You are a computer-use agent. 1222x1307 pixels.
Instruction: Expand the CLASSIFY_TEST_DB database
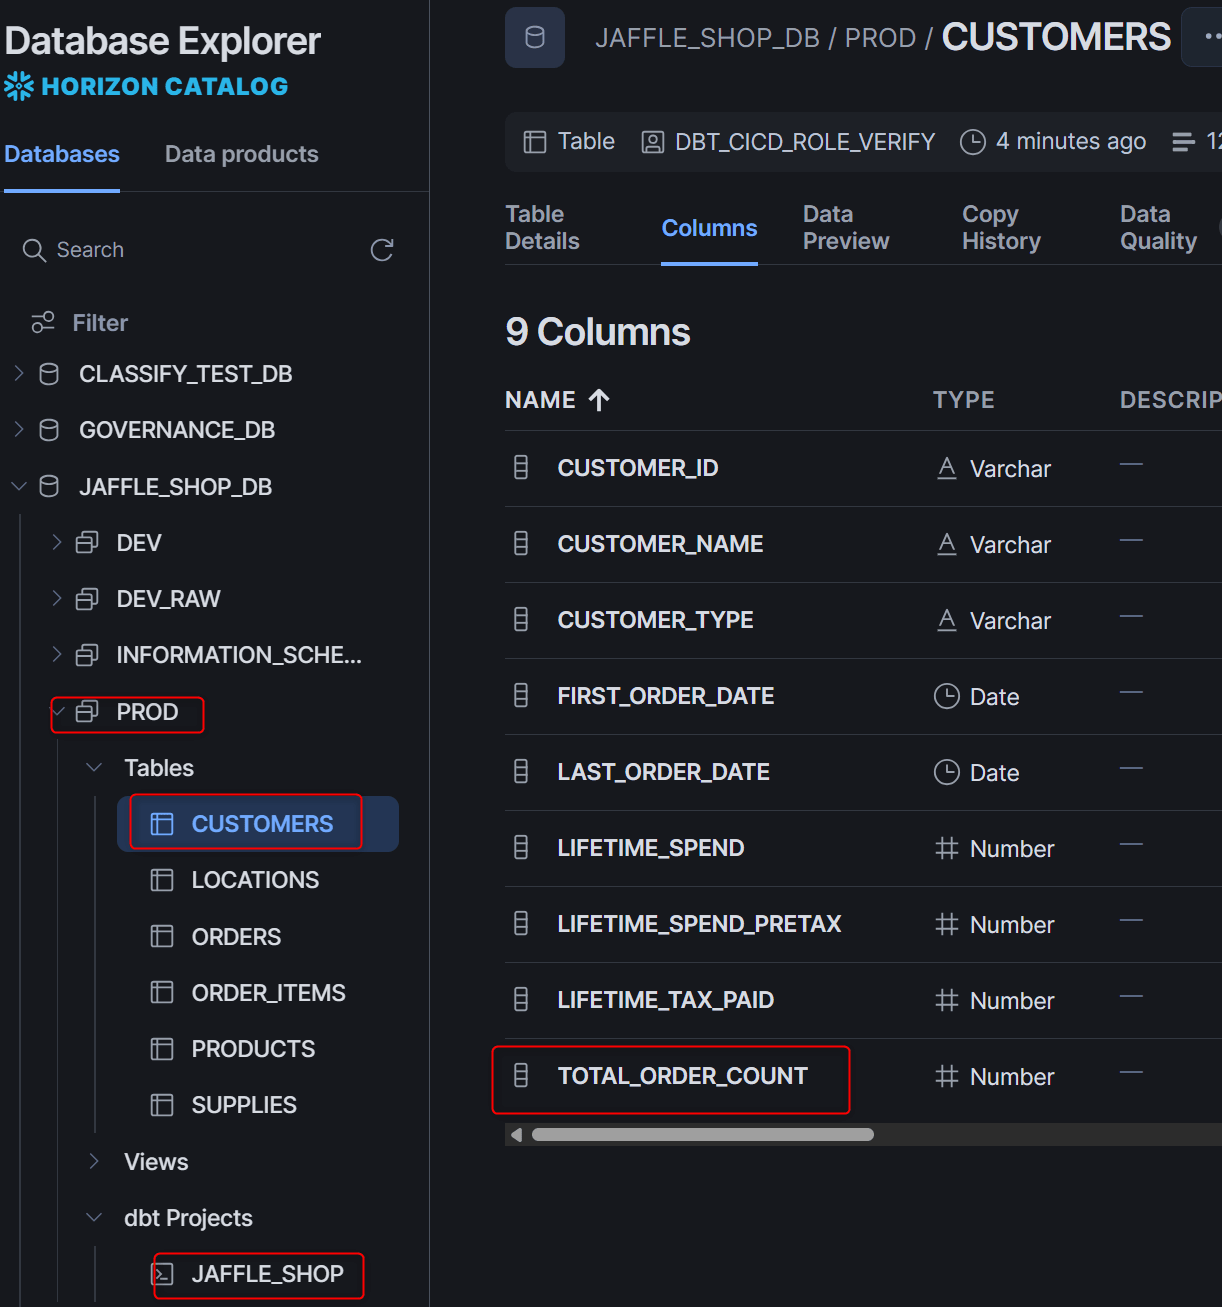click(x=19, y=373)
